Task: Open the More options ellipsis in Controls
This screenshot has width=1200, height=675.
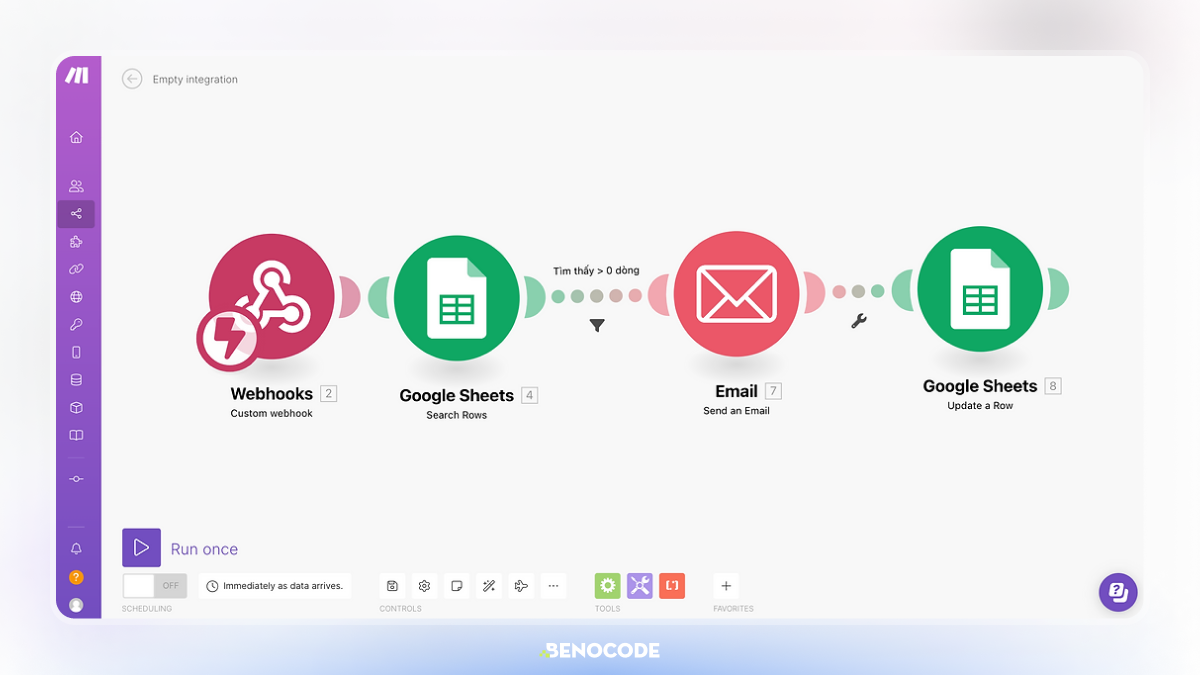Action: click(x=553, y=586)
